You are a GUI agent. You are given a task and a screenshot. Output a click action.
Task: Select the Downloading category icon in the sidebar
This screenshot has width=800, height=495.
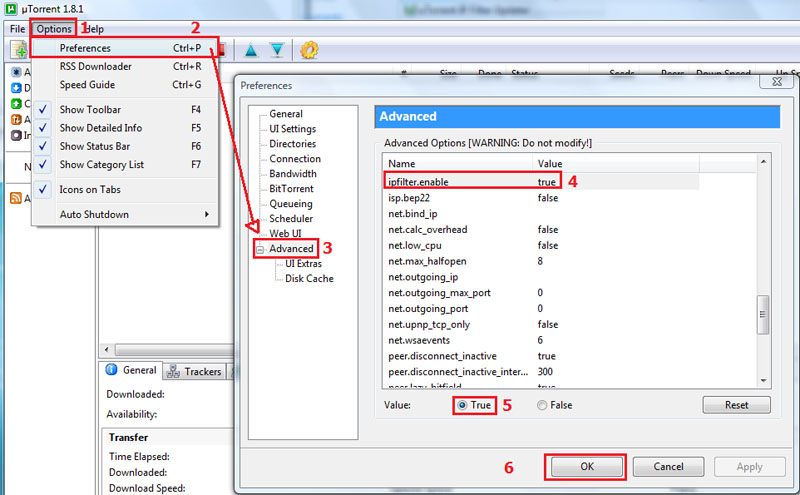point(16,88)
